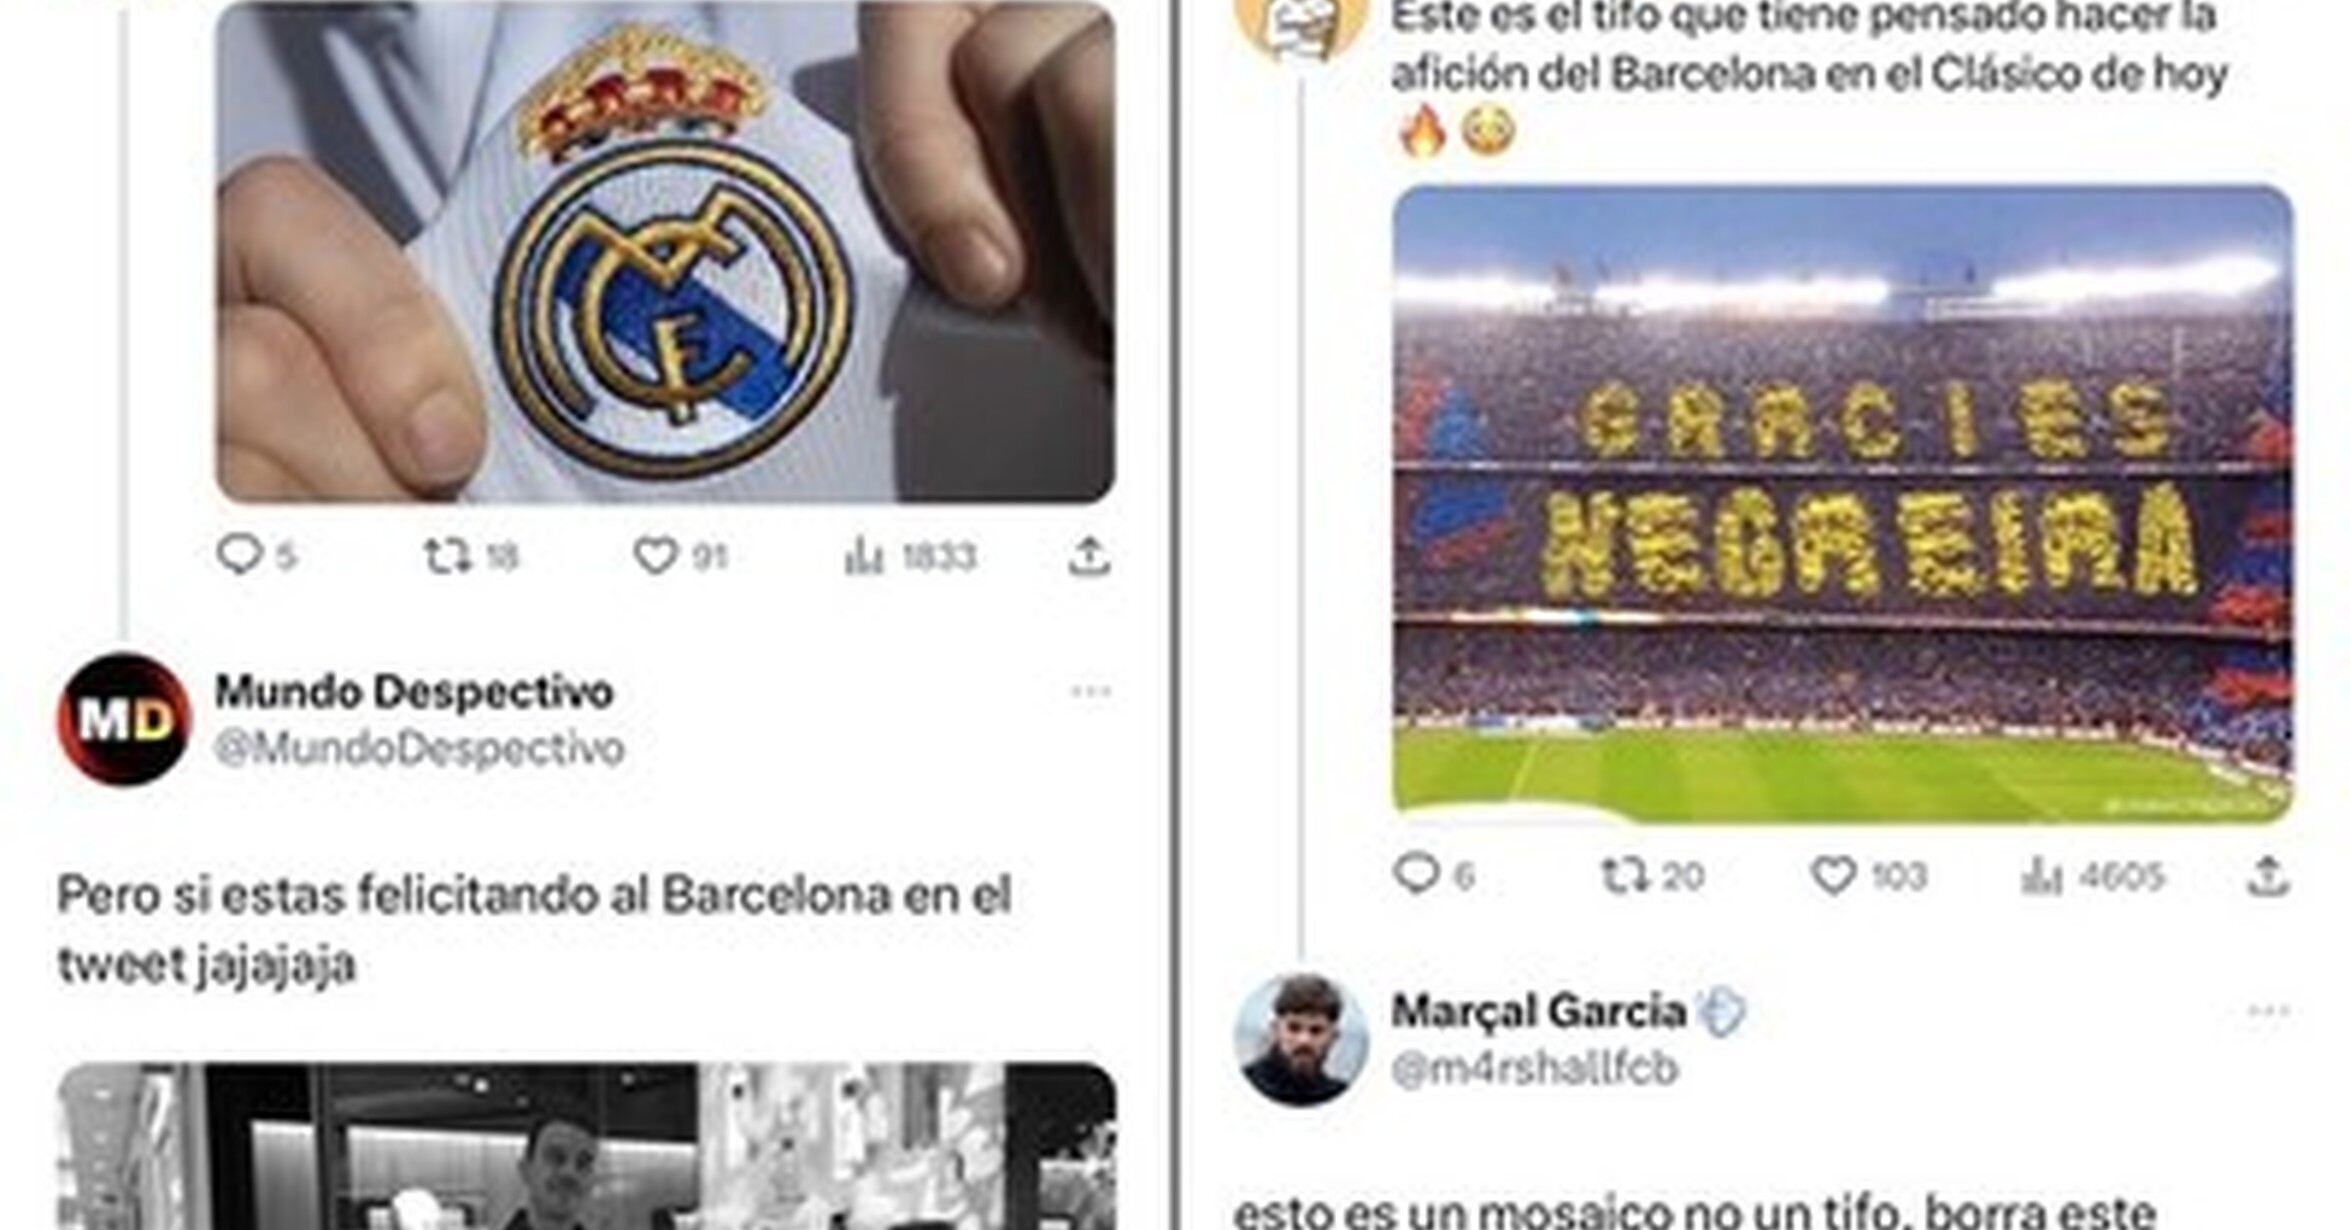Share the Gracies Negreira tifo tweet
The height and width of the screenshot is (1230, 2350).
(x=2267, y=876)
